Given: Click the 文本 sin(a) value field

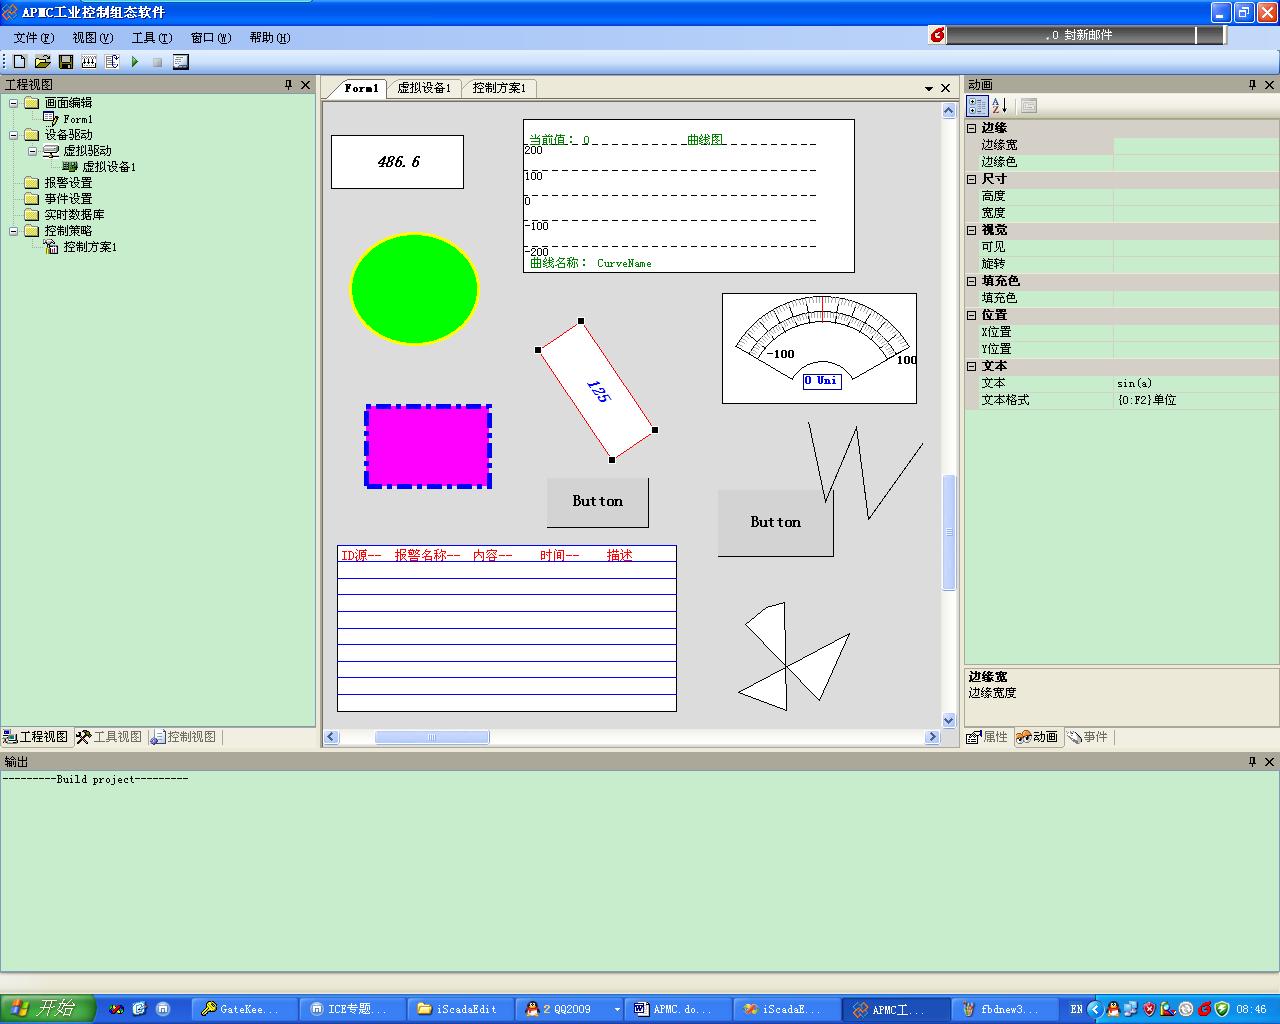Looking at the screenshot, I should [x=1196, y=383].
